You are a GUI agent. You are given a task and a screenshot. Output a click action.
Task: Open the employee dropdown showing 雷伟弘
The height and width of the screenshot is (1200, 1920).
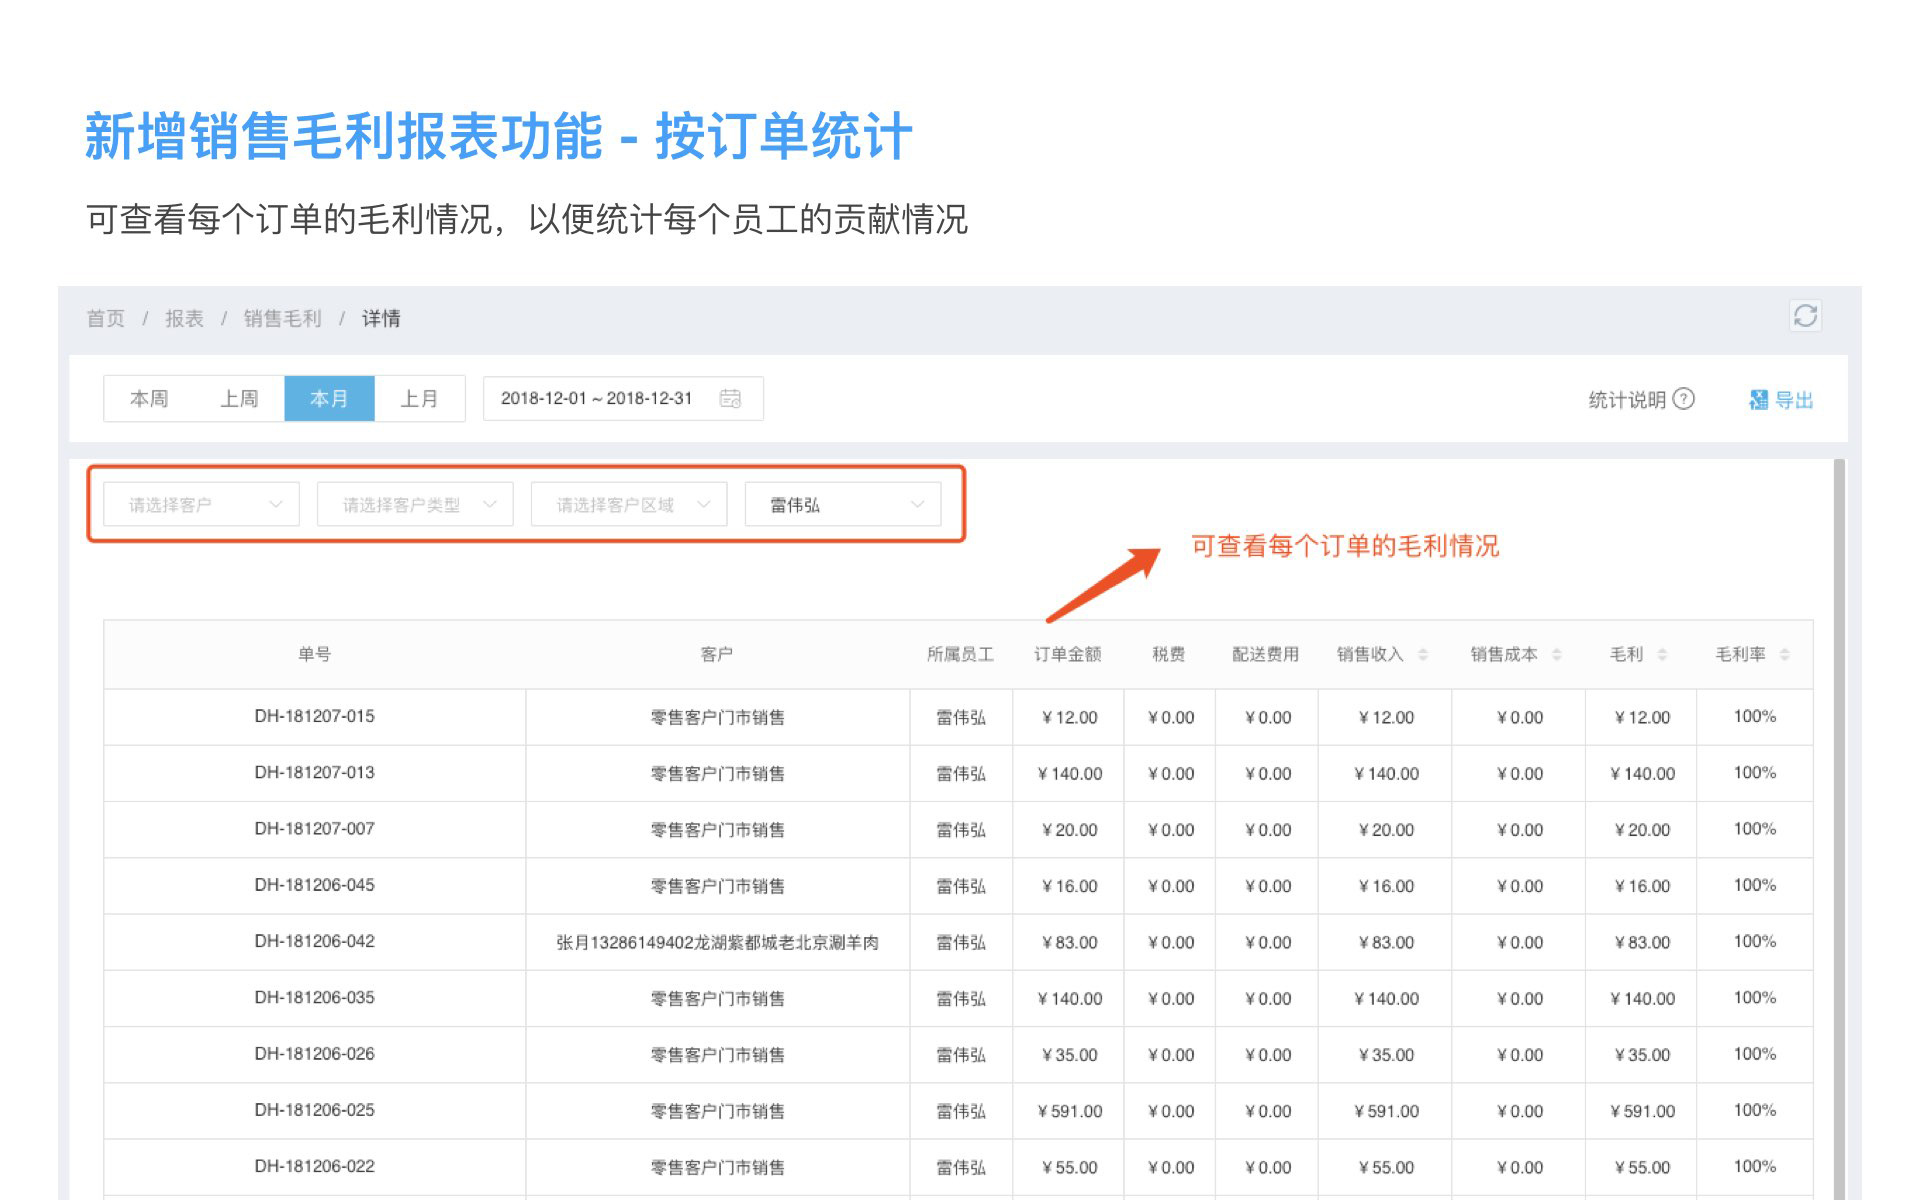[x=843, y=505]
